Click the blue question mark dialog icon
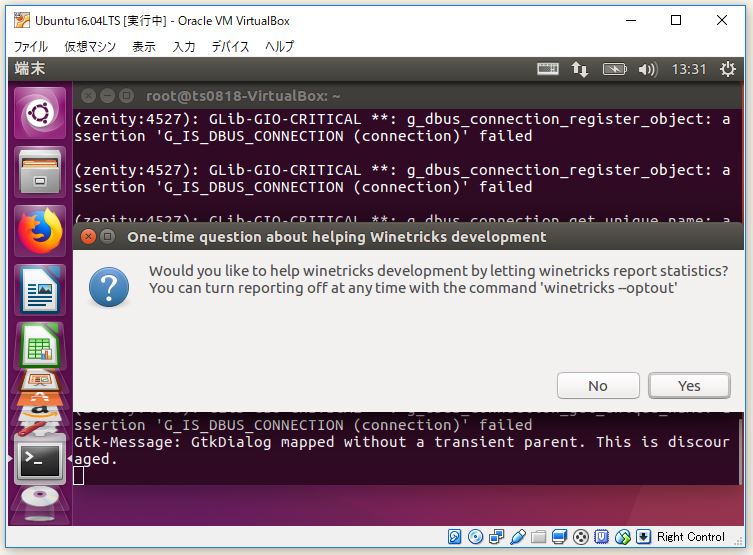 coord(109,287)
